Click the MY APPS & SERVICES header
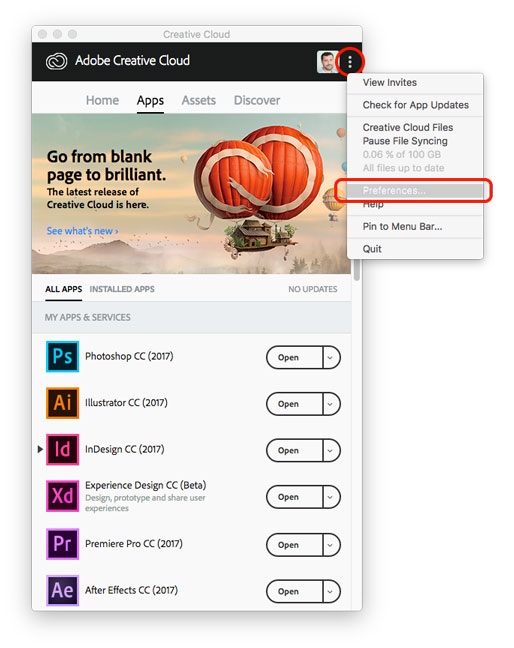 [88, 317]
